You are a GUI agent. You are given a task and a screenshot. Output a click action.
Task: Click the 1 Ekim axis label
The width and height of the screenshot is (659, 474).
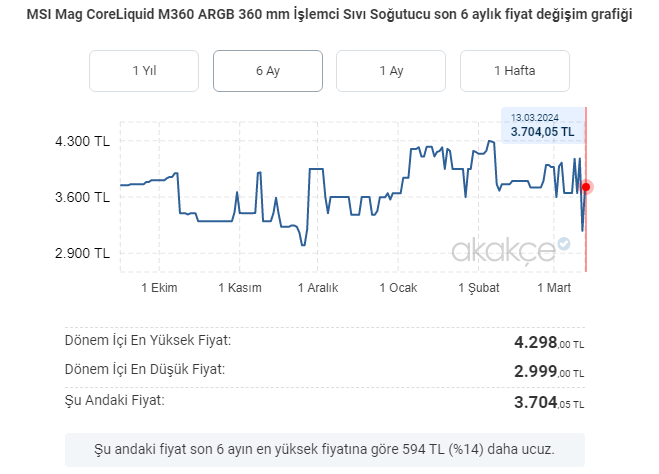tap(157, 287)
